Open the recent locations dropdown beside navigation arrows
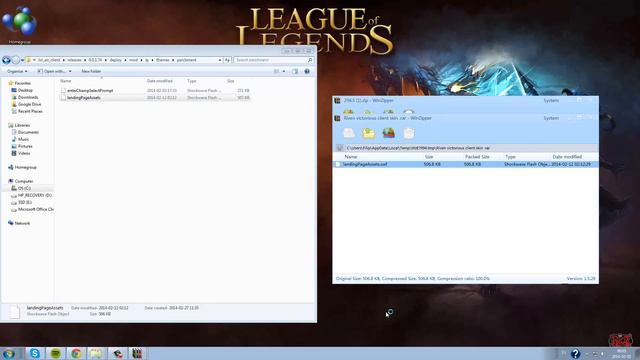The height and width of the screenshot is (360, 640). [22, 60]
